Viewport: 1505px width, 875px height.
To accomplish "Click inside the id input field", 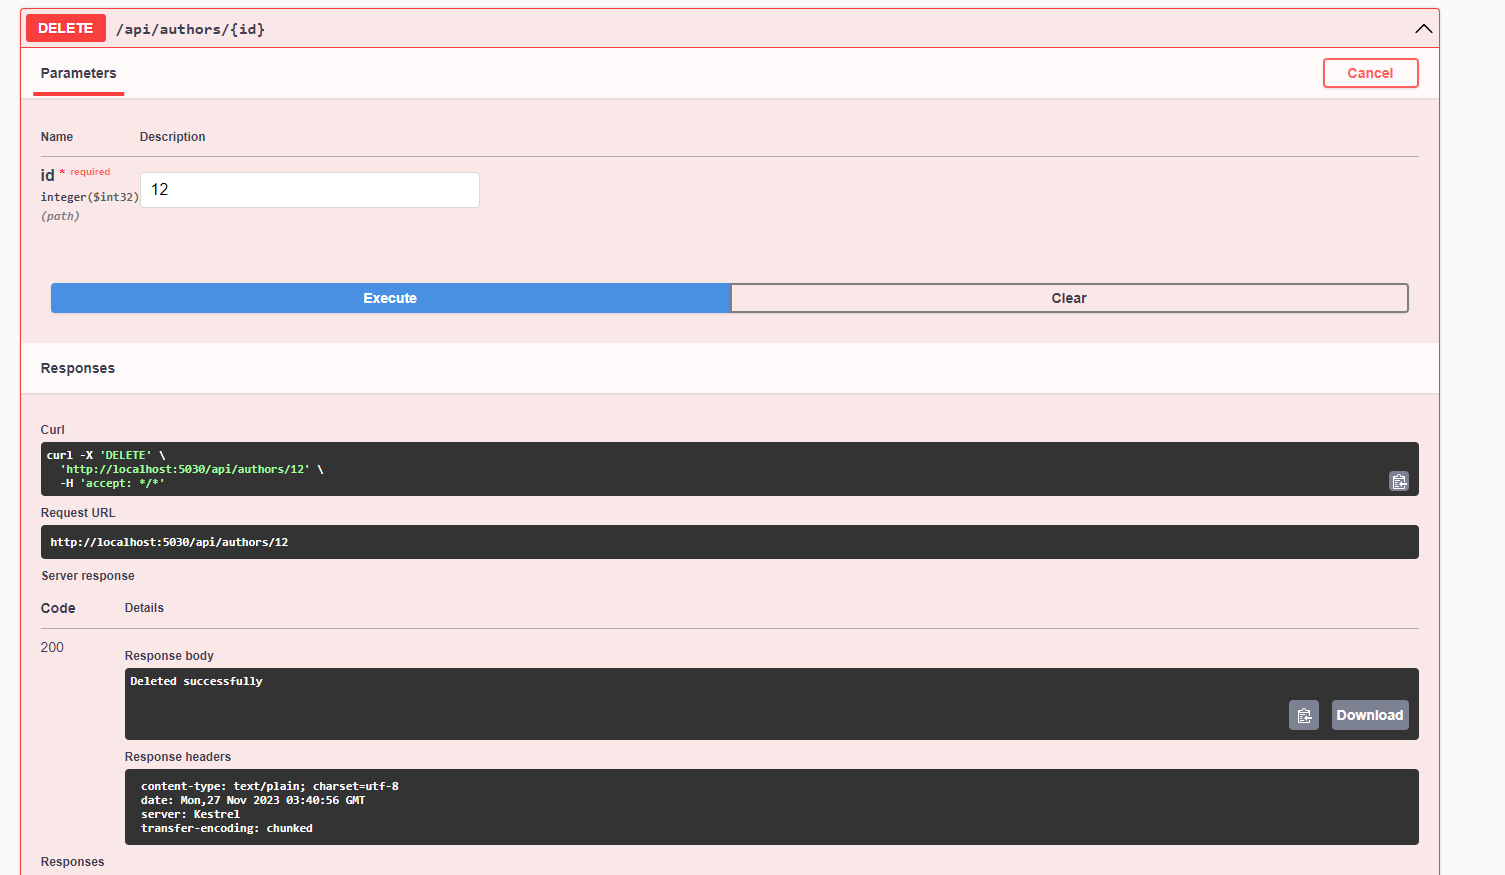I will click(309, 189).
